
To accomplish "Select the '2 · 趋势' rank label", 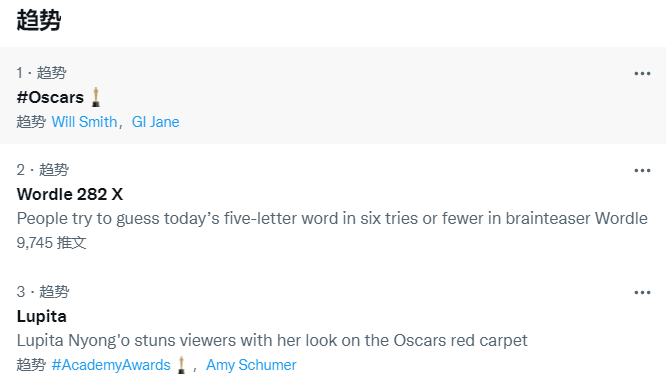I will tap(42, 170).
